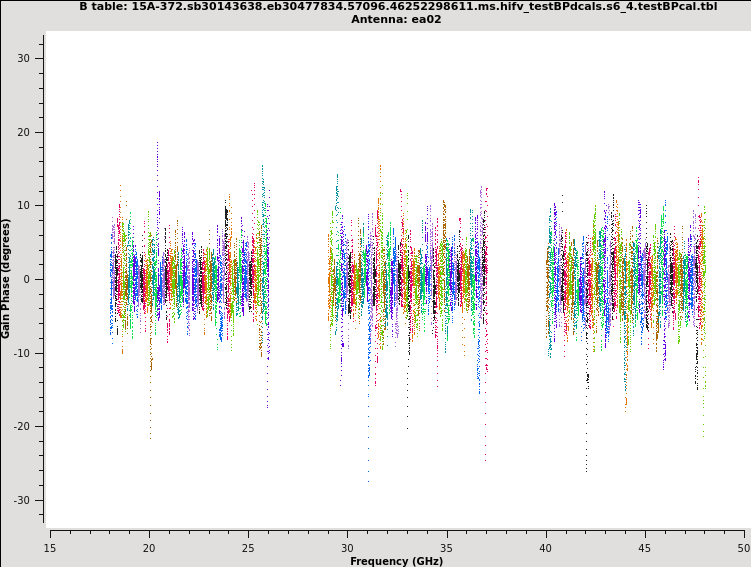Click the 10 tick label on y-axis
751x567 pixels.
[x=23, y=206]
